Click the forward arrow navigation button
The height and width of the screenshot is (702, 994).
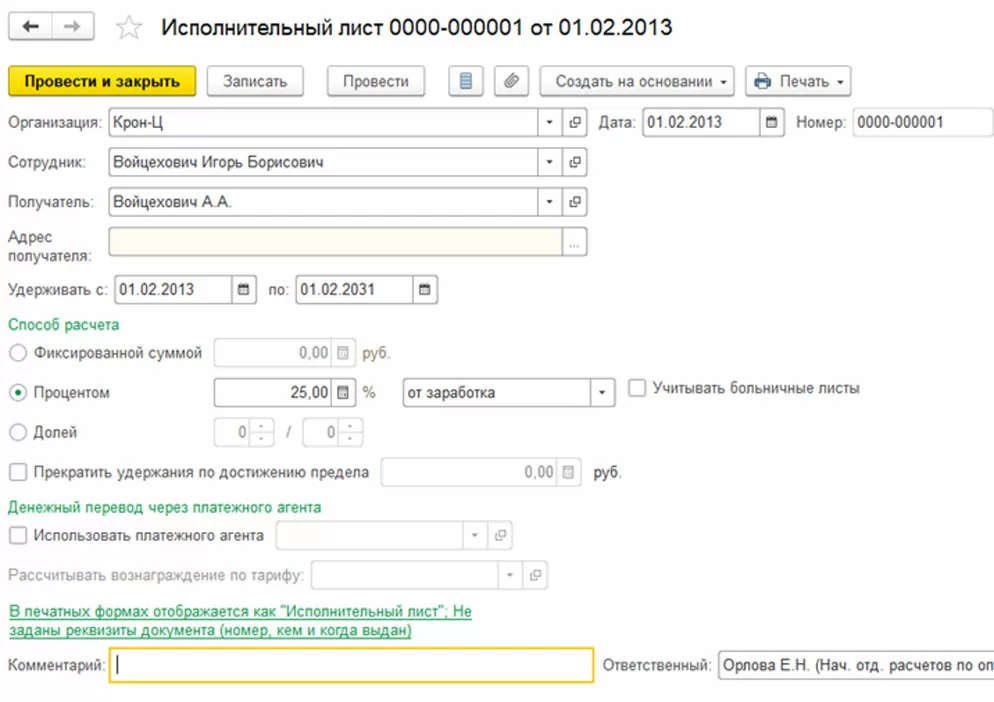72,27
